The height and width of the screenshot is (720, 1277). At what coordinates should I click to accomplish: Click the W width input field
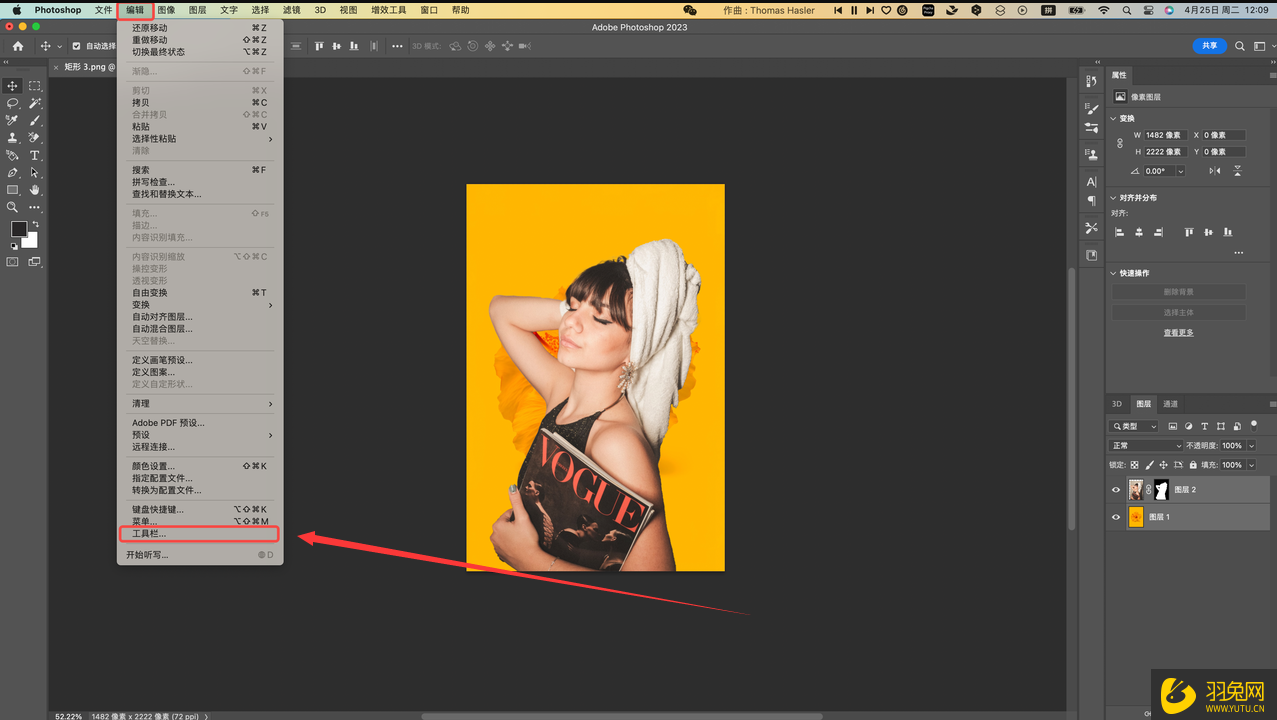tap(1164, 135)
